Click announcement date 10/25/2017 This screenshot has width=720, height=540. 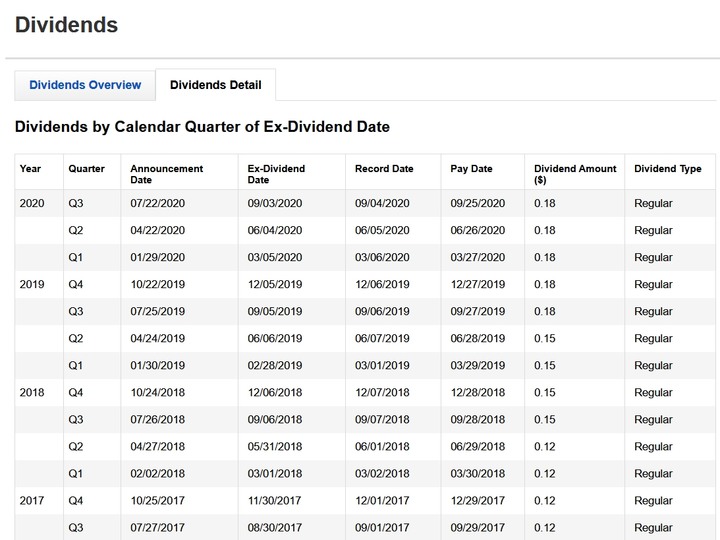tap(158, 501)
